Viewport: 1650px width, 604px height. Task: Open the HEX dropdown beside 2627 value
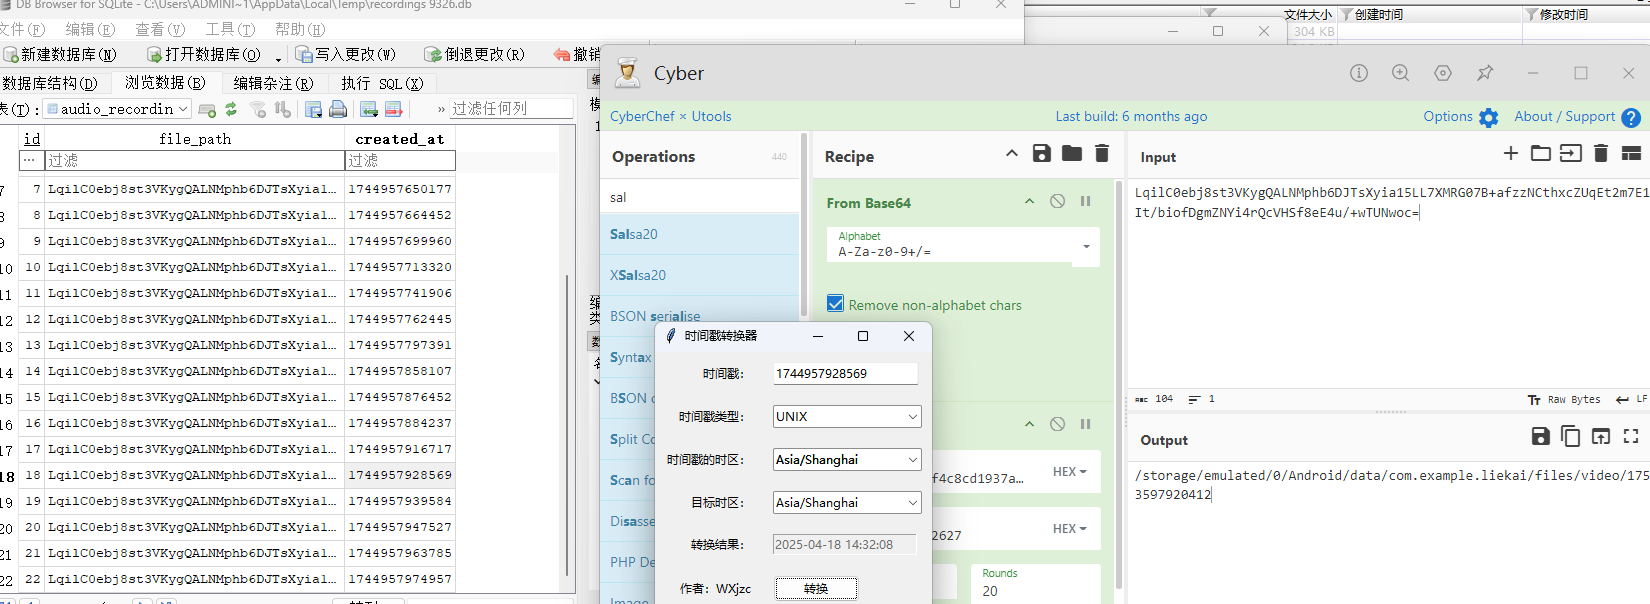(1069, 529)
